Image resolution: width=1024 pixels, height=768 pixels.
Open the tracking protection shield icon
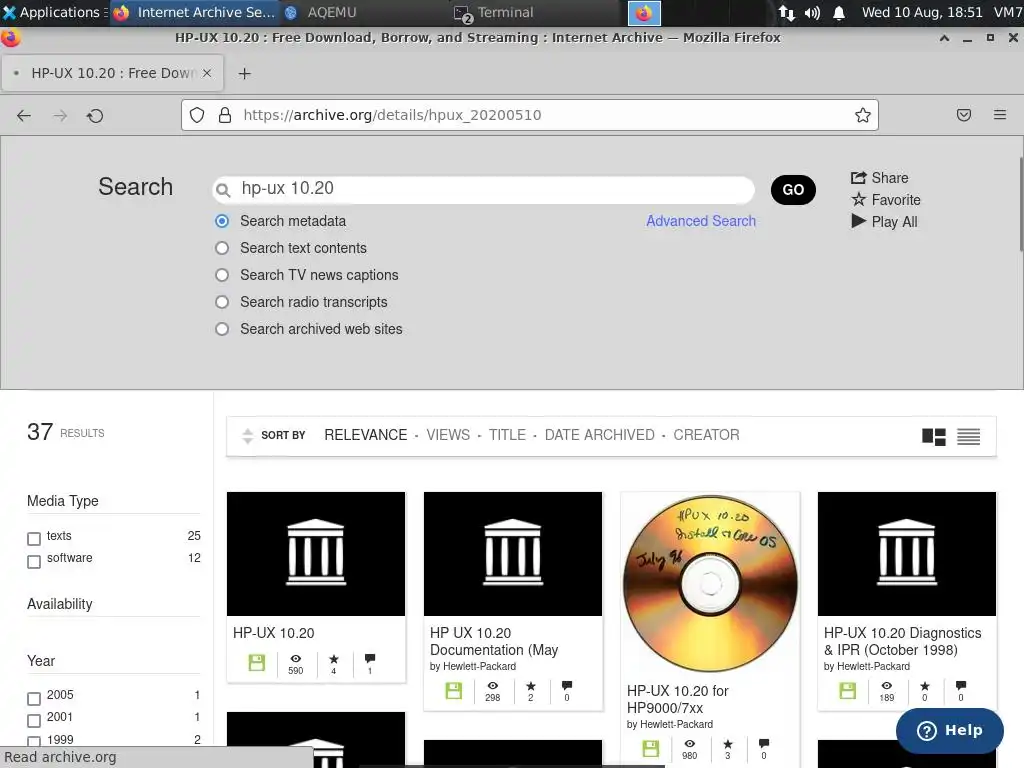tap(197, 116)
